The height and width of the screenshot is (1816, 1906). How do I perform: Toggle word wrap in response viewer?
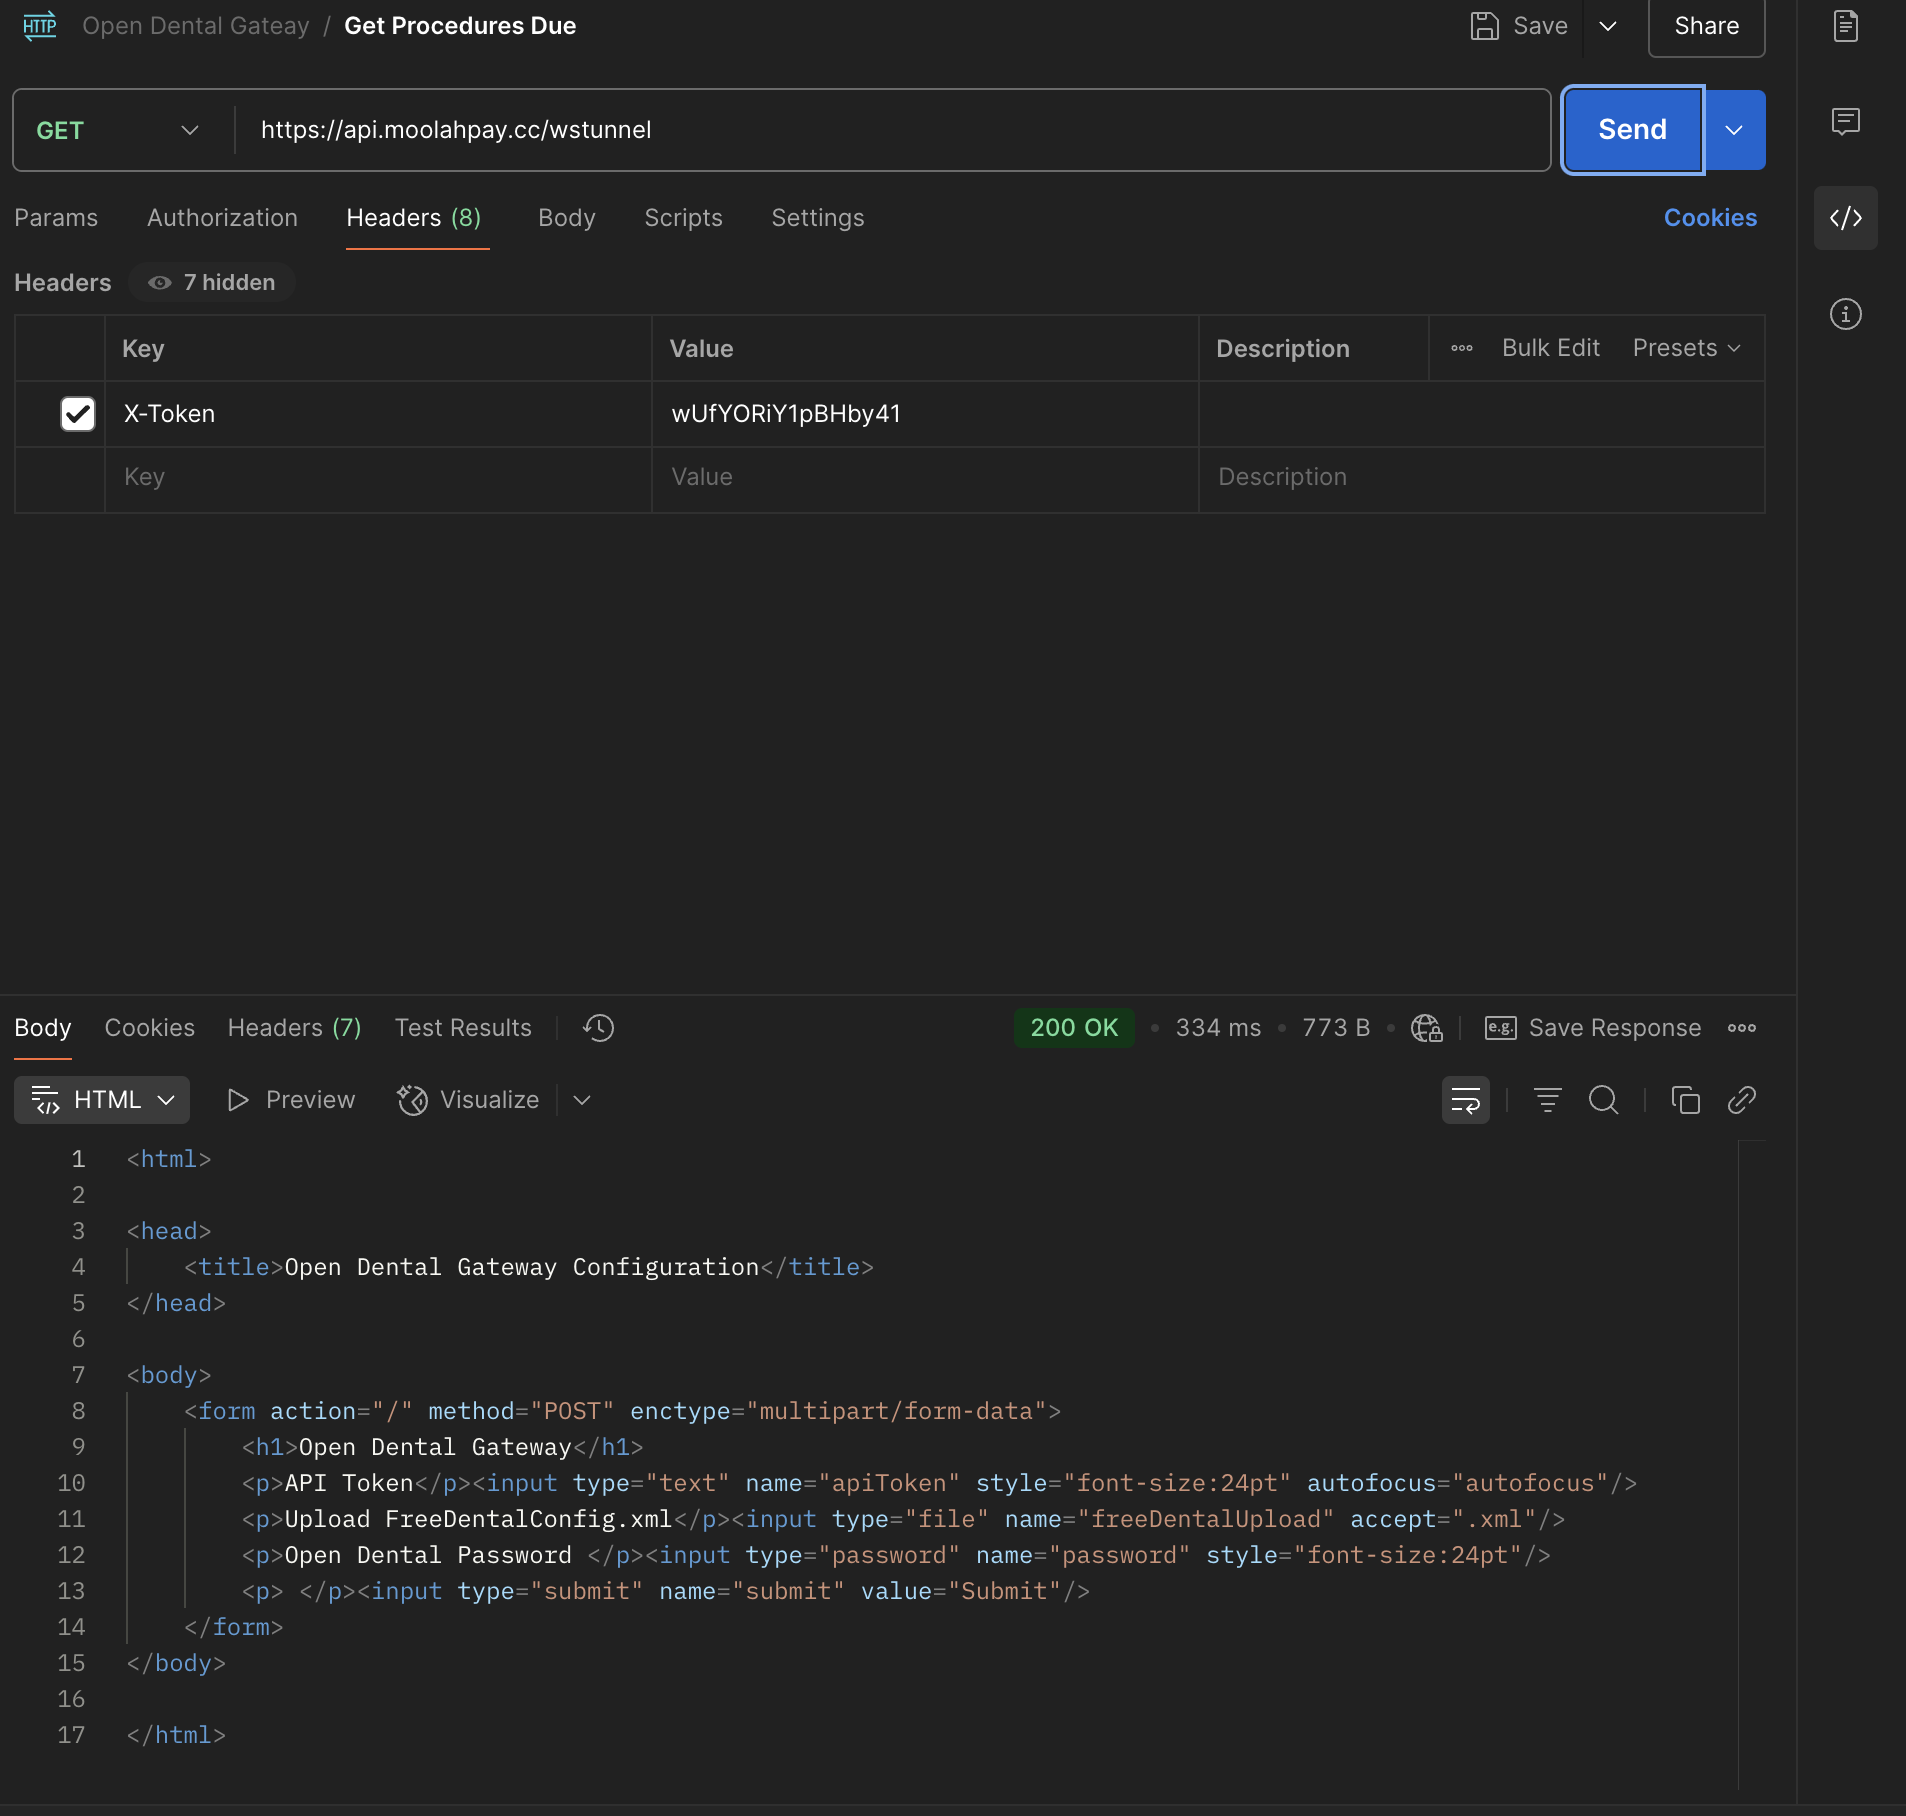click(1465, 1100)
